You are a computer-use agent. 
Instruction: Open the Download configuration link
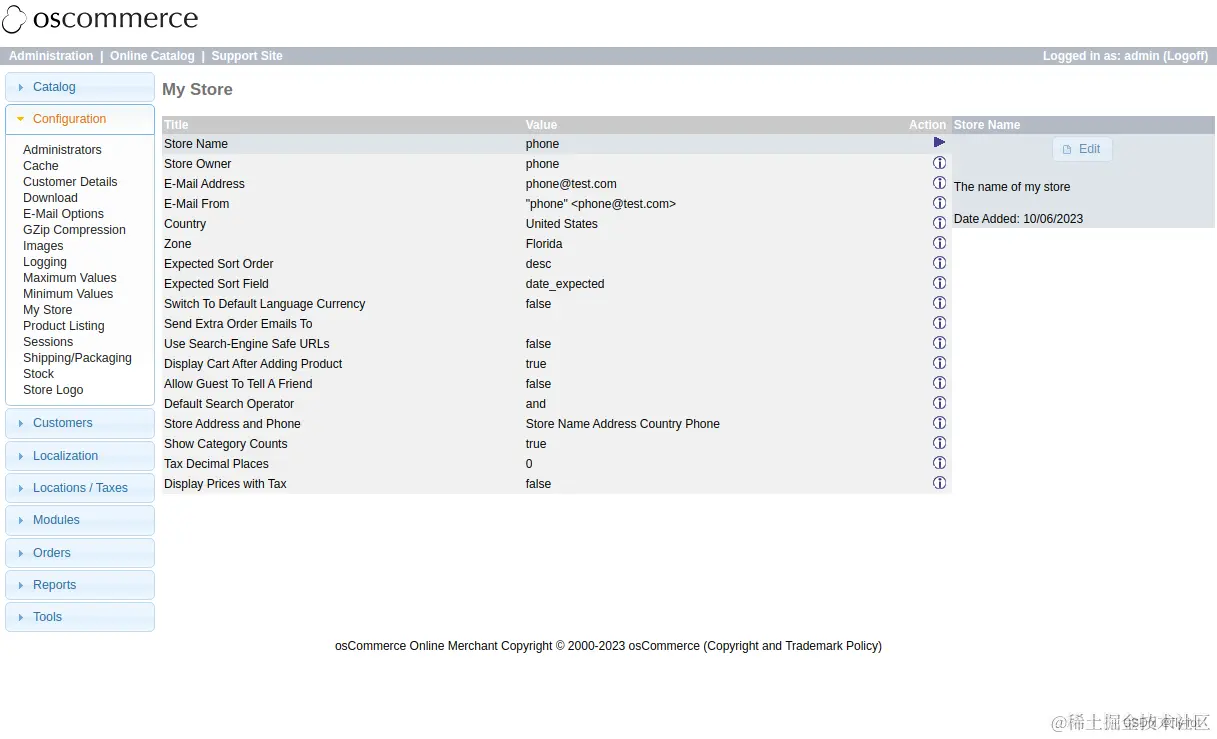pos(50,198)
